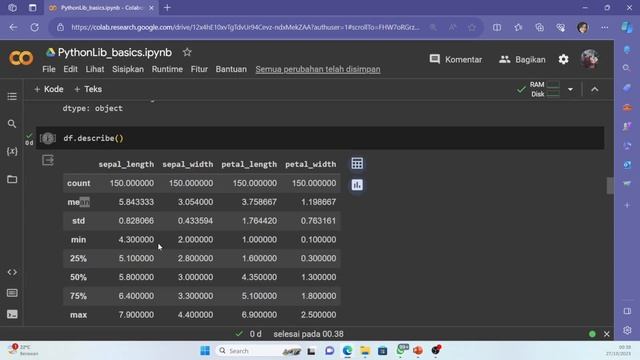Add page to browser favorites star
Image resolution: width=640 pixels, height=360 pixels.
472,27
